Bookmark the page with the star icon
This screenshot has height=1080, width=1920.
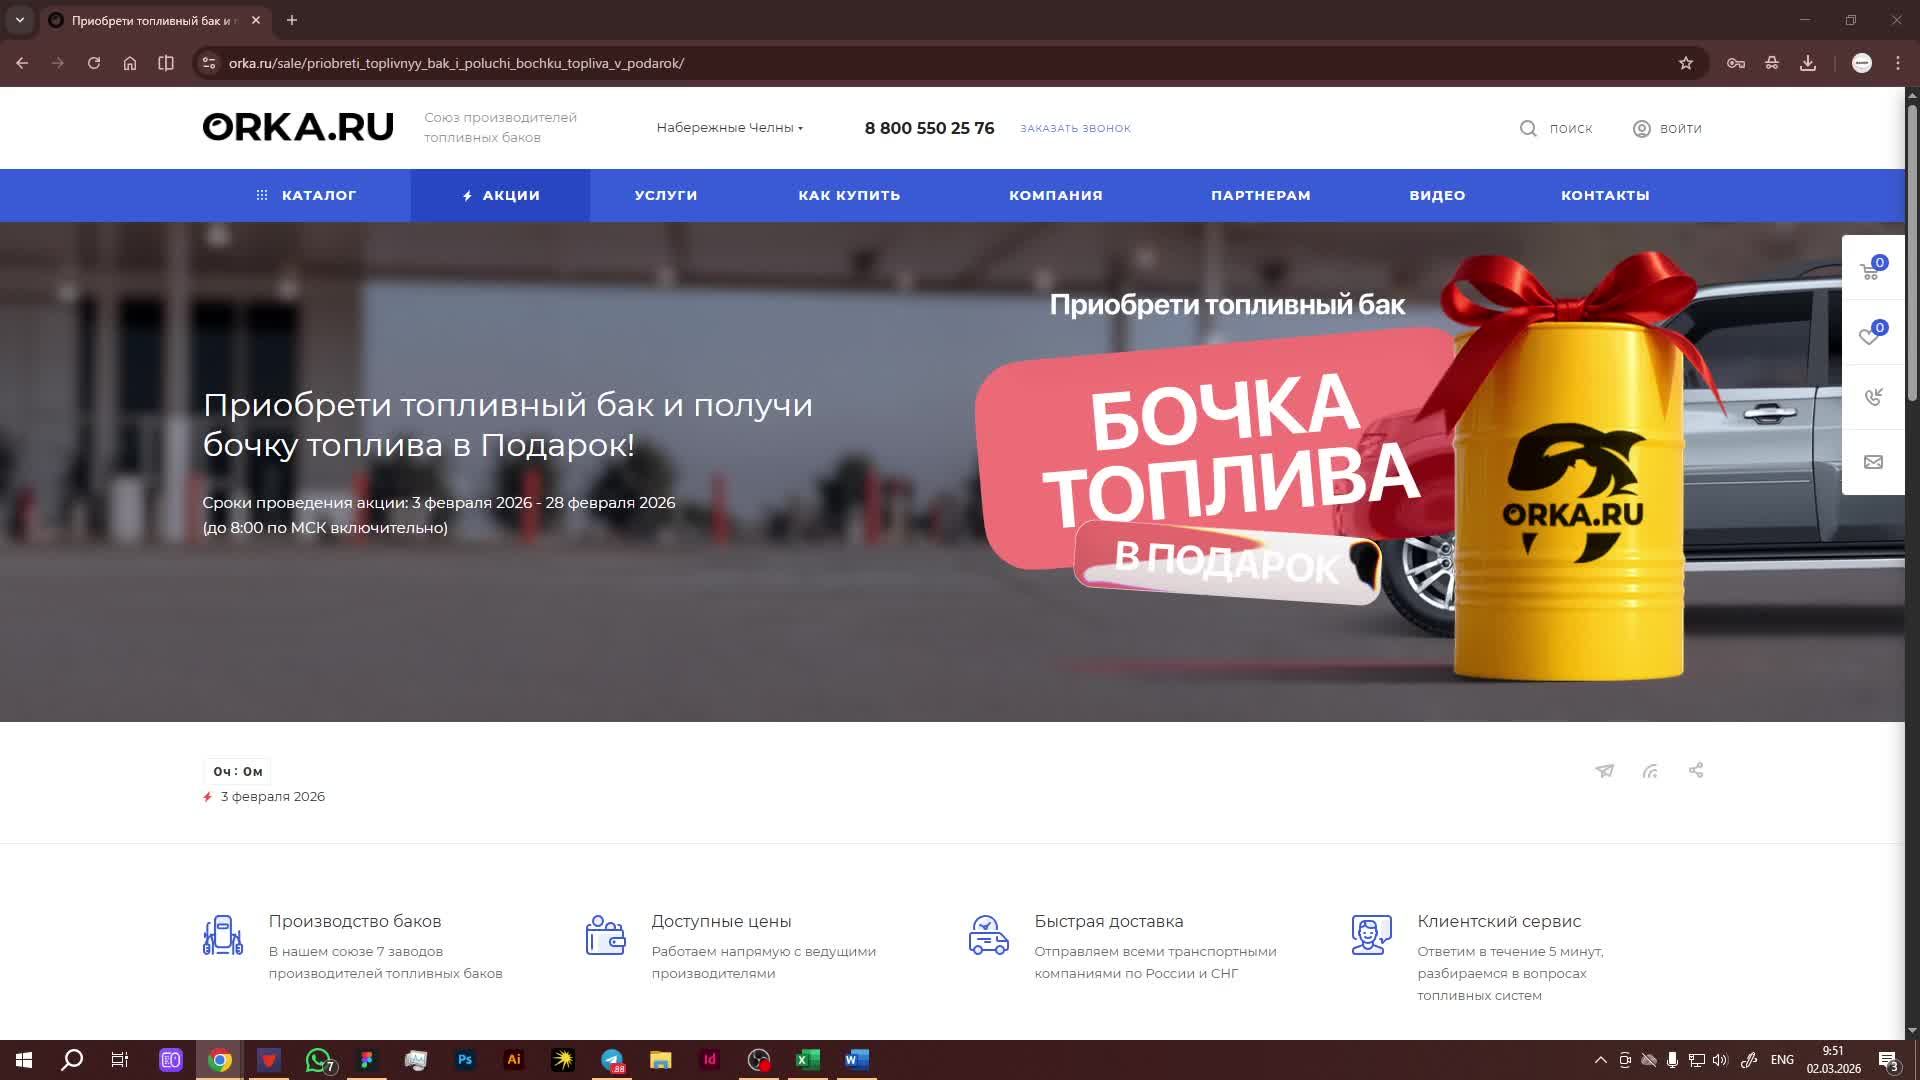[x=1686, y=62]
